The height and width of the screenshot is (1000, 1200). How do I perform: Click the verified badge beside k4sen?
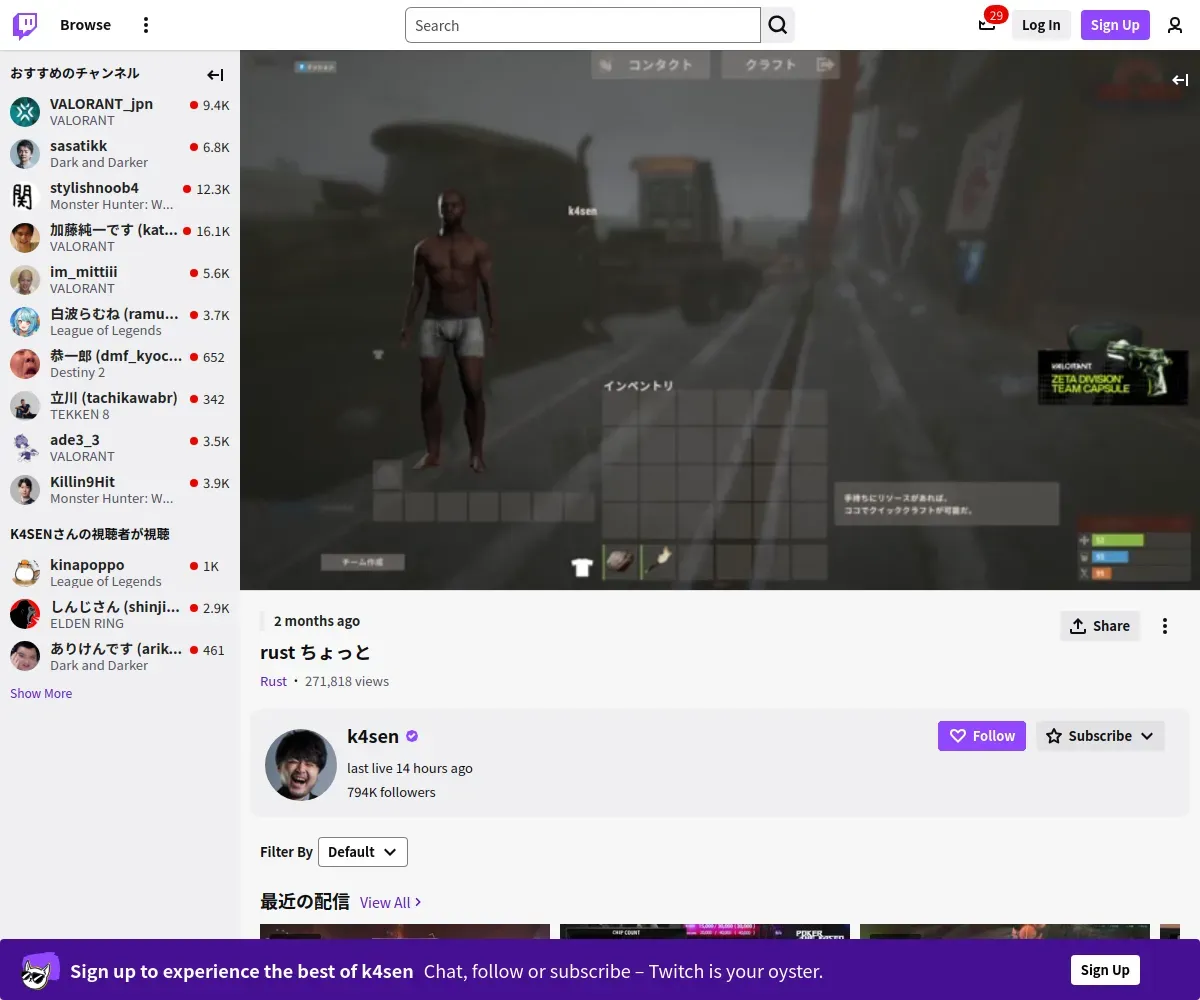412,736
